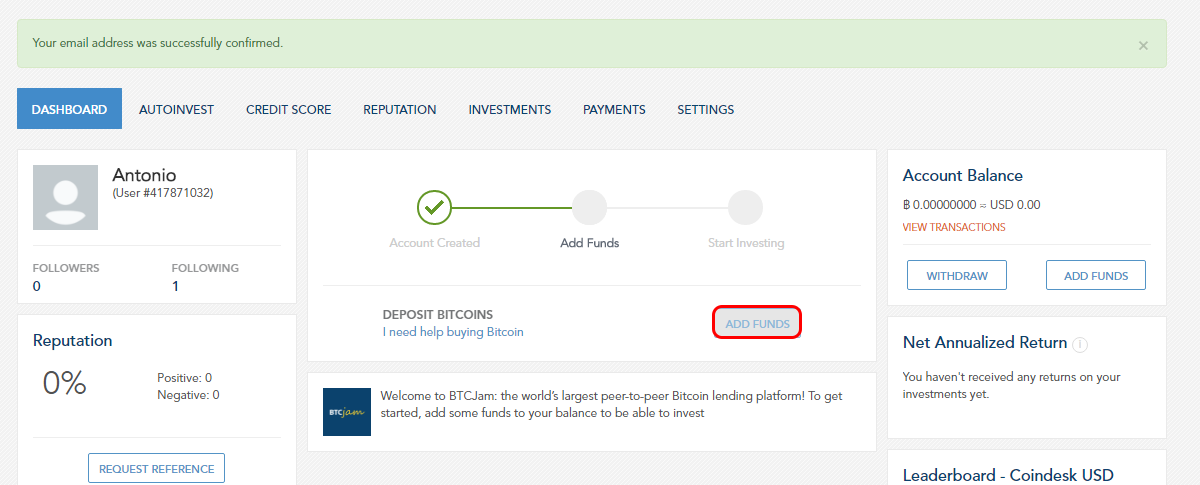
Task: Click Add Funds under Deposit Bitcoins
Action: click(757, 323)
